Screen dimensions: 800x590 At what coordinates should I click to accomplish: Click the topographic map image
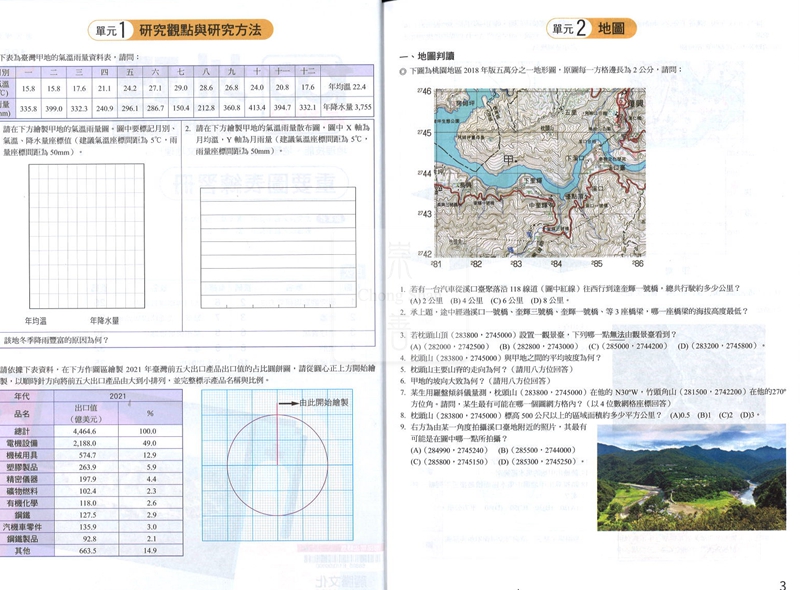point(540,173)
